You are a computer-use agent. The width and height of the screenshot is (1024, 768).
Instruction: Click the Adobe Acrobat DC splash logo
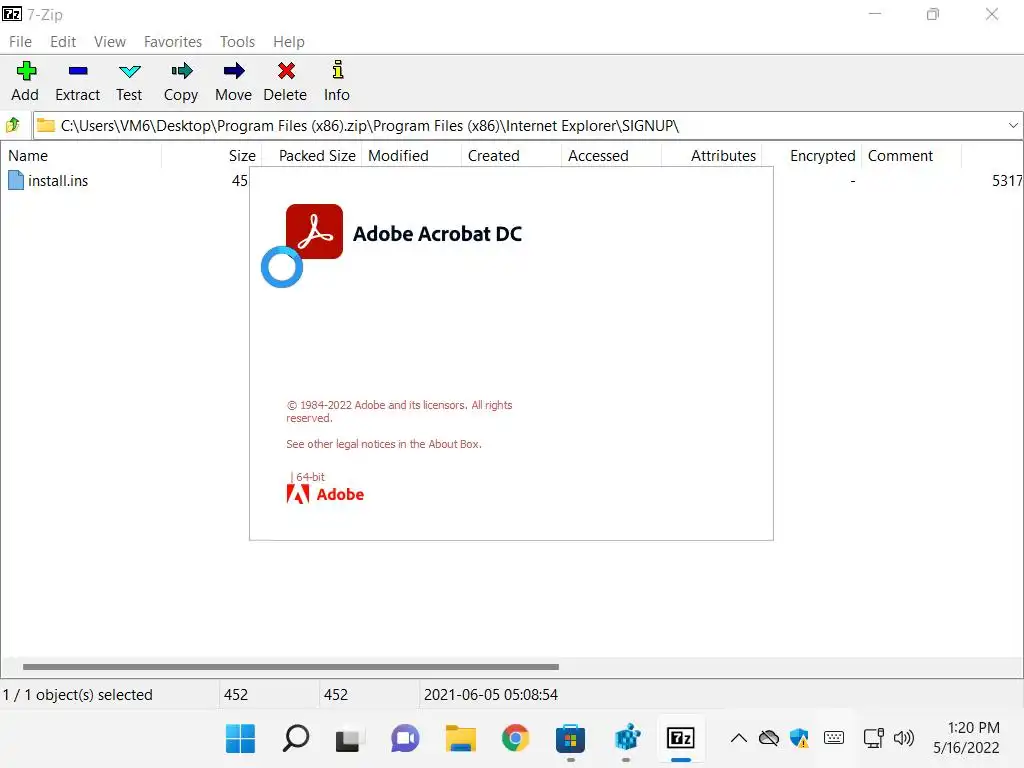314,232
